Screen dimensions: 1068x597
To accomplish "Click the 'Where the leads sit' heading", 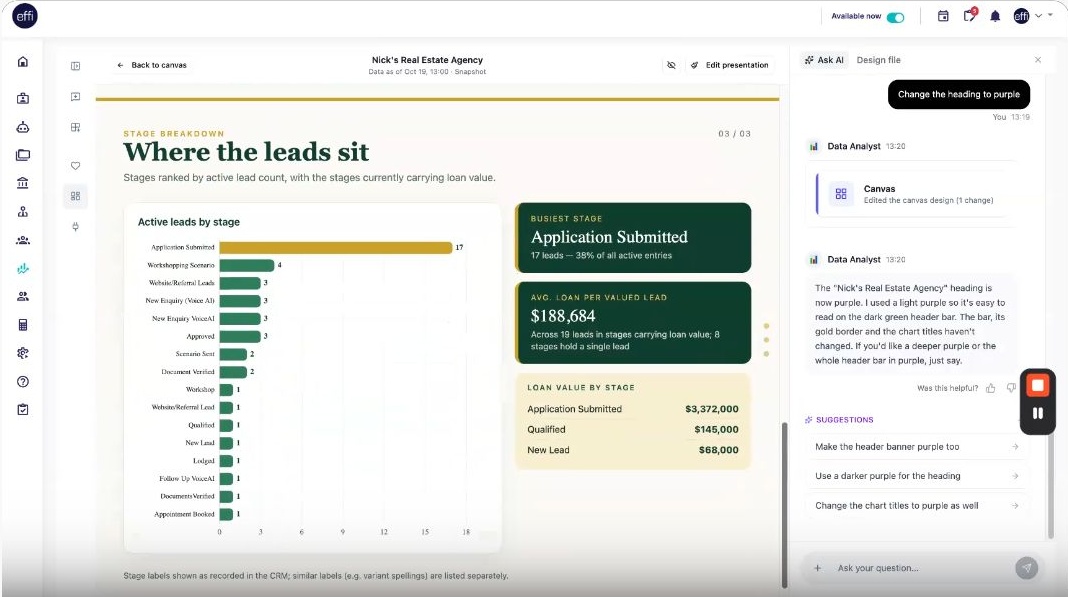I will point(246,151).
